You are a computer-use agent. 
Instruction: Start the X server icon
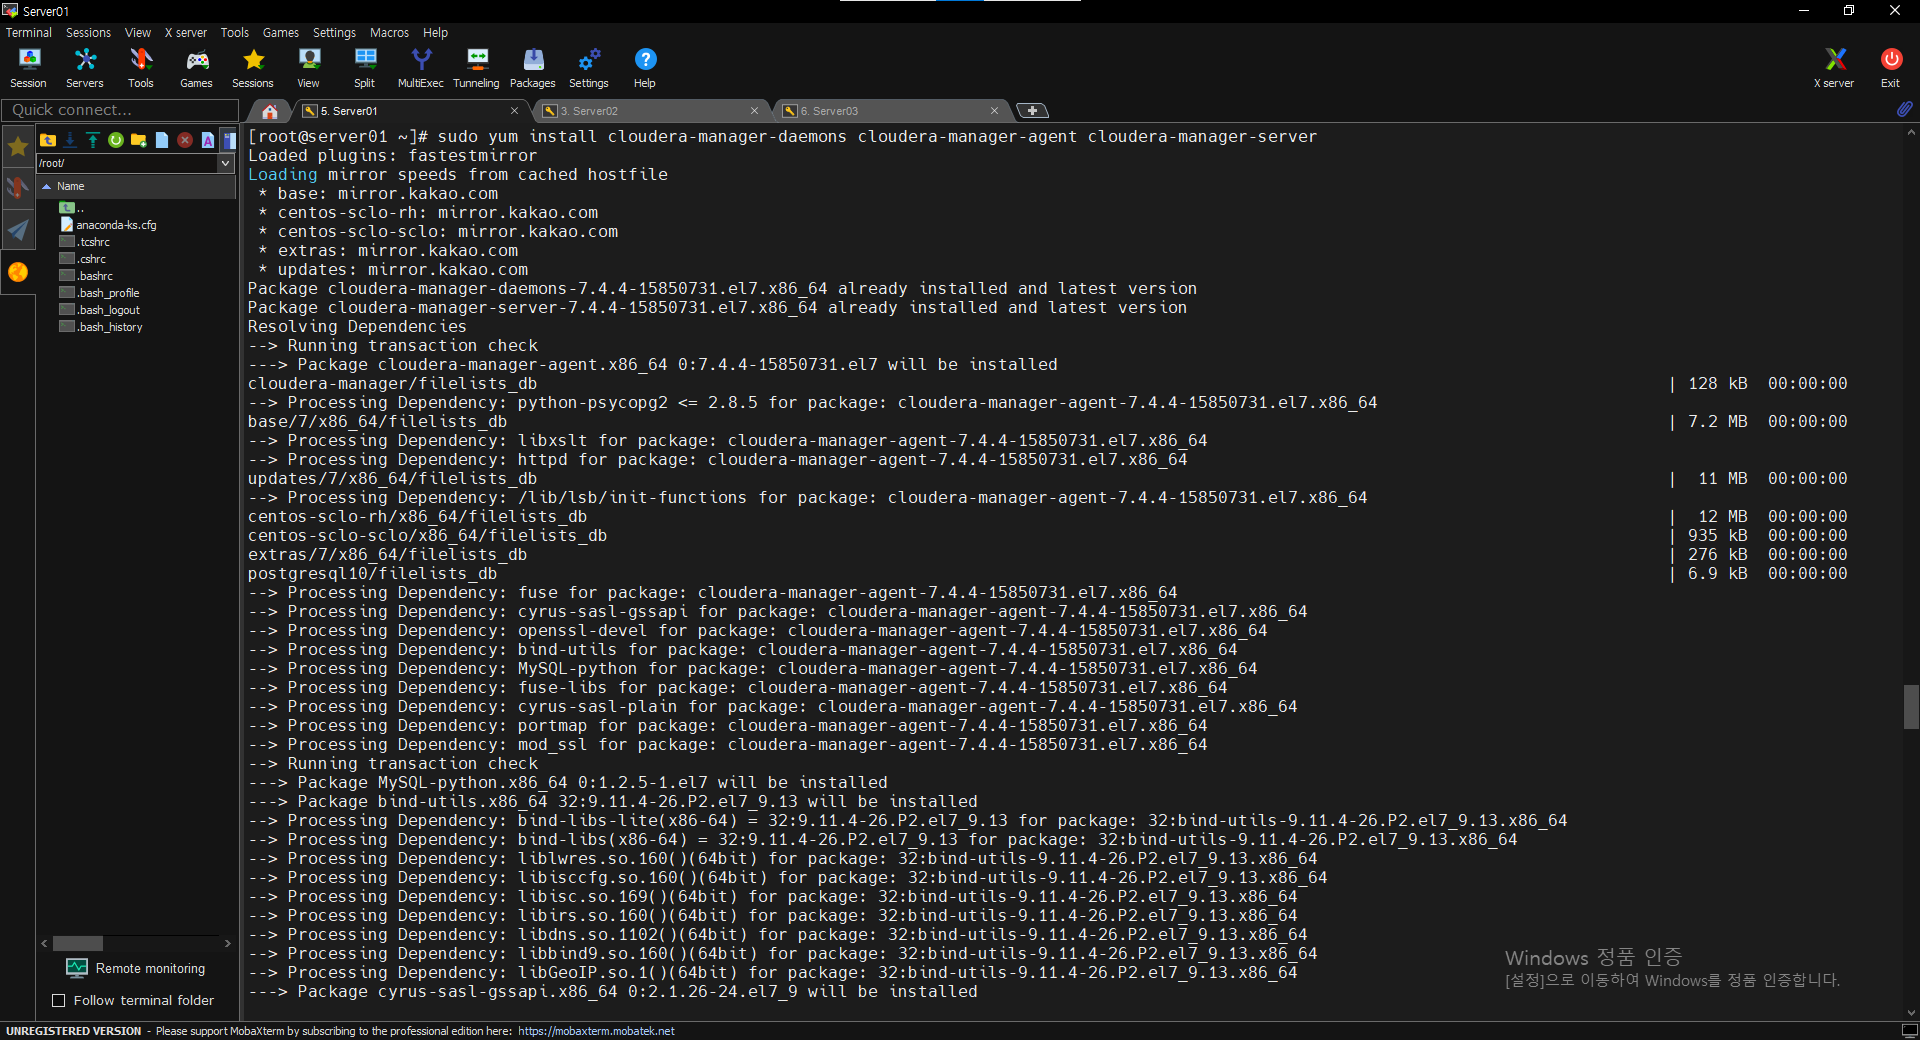click(1835, 68)
